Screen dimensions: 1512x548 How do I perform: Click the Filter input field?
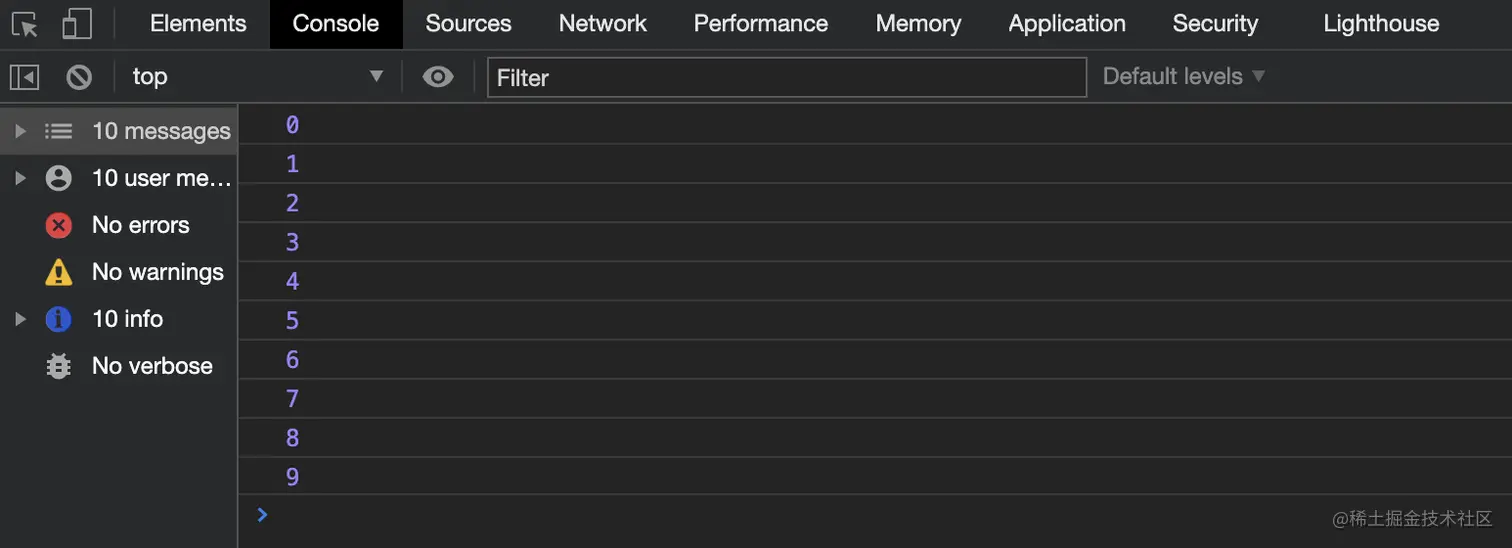click(786, 77)
